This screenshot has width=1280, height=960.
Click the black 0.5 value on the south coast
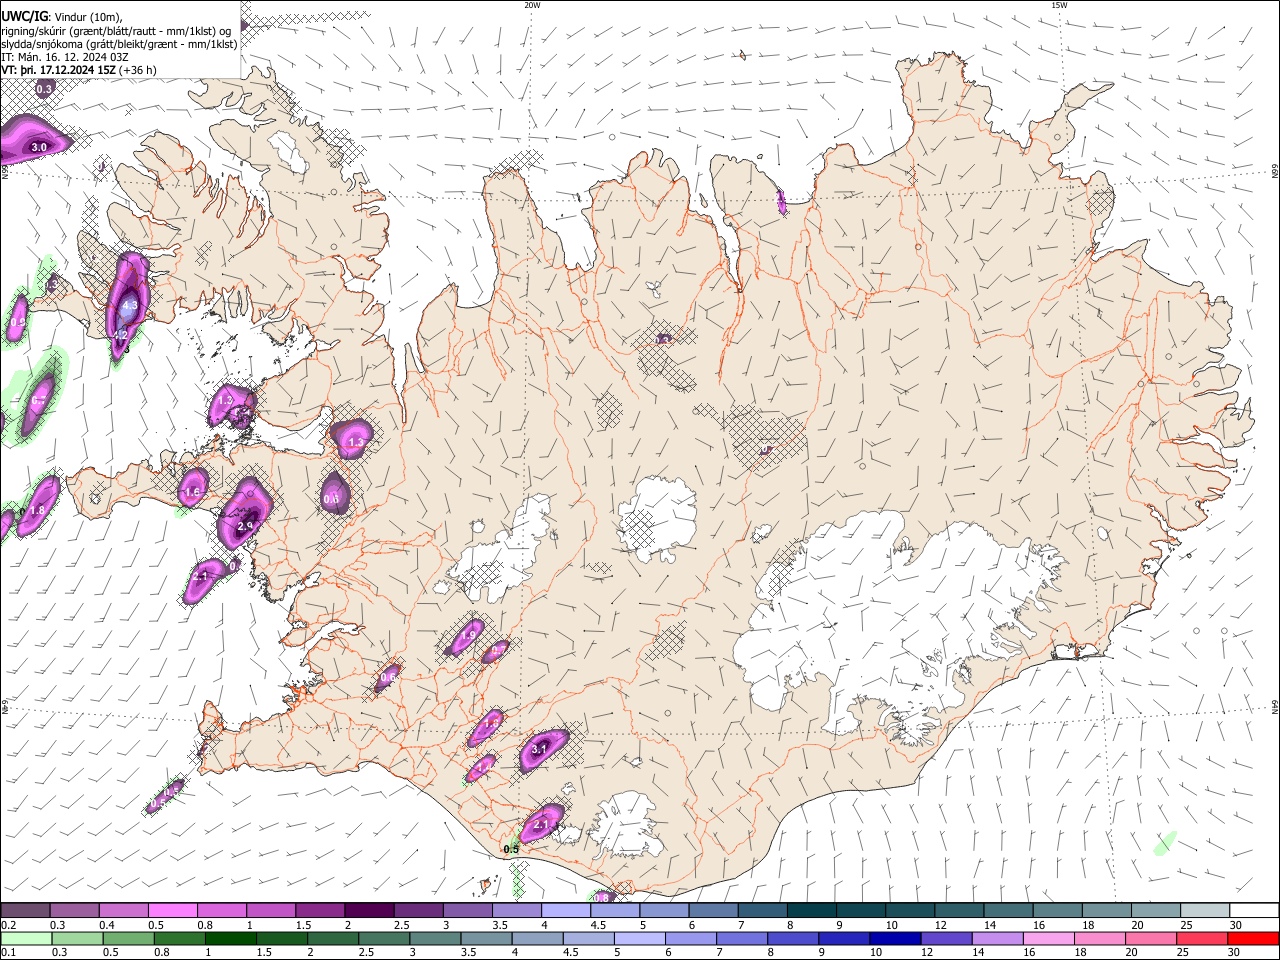(x=511, y=849)
